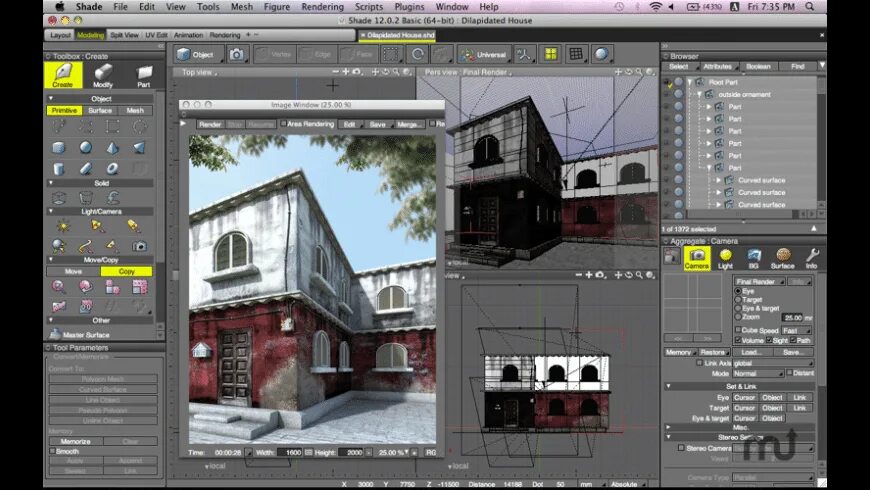Screen dimensions: 870x490
Task: Choose the point light (sun) tool
Action: point(63,226)
